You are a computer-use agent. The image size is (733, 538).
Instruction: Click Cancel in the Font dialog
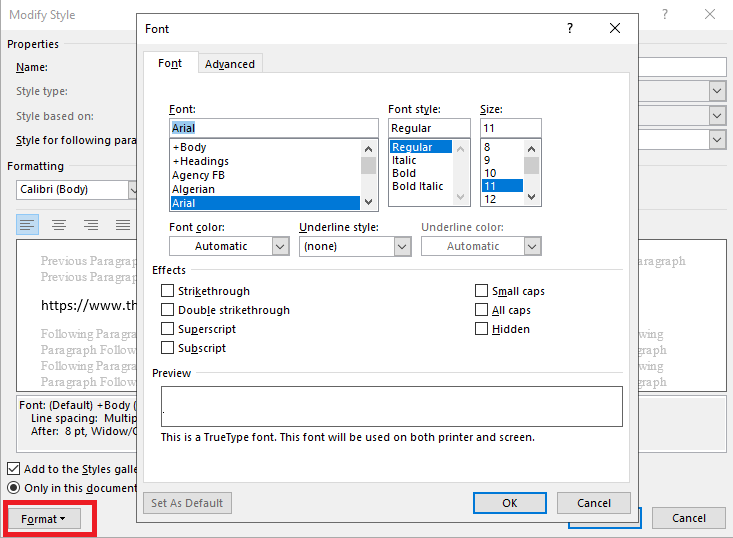coord(593,503)
